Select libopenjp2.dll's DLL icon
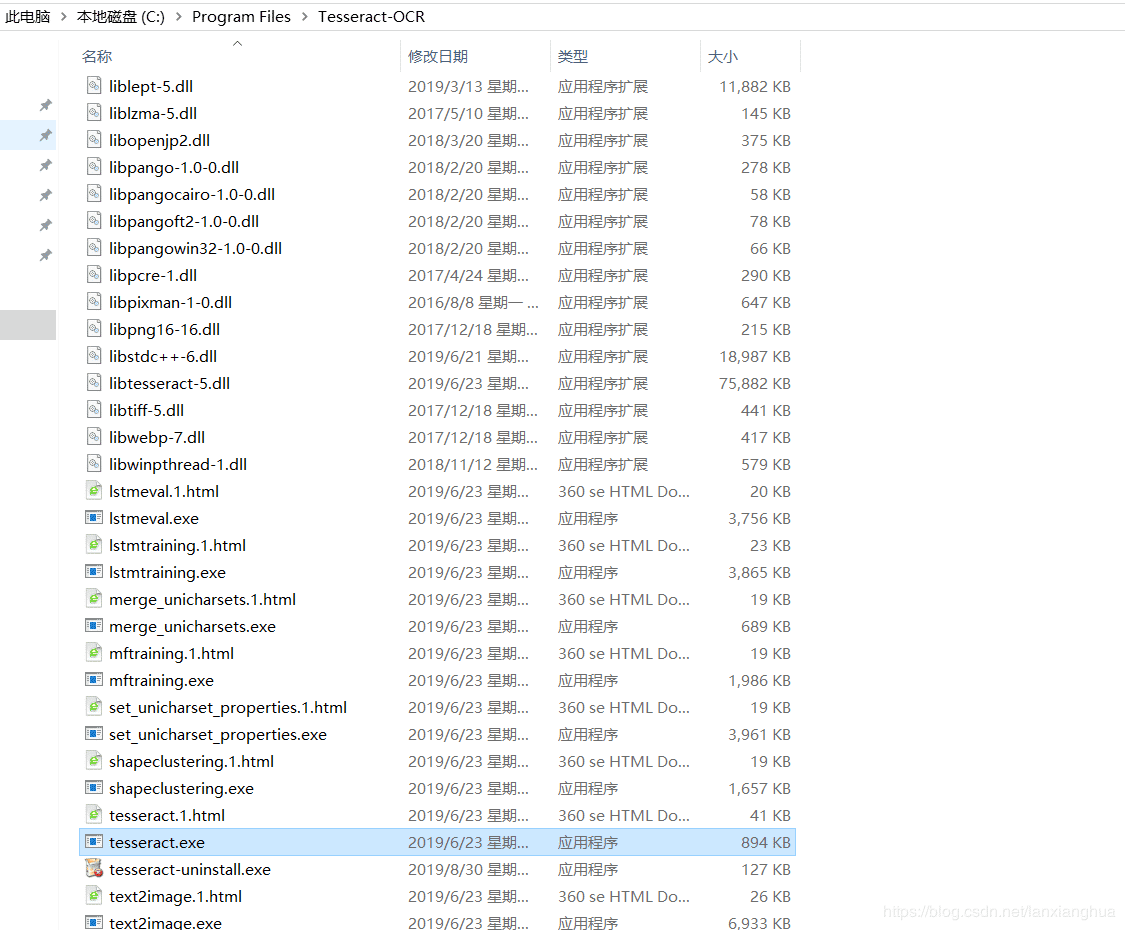This screenshot has height=930, width=1125. click(x=94, y=140)
